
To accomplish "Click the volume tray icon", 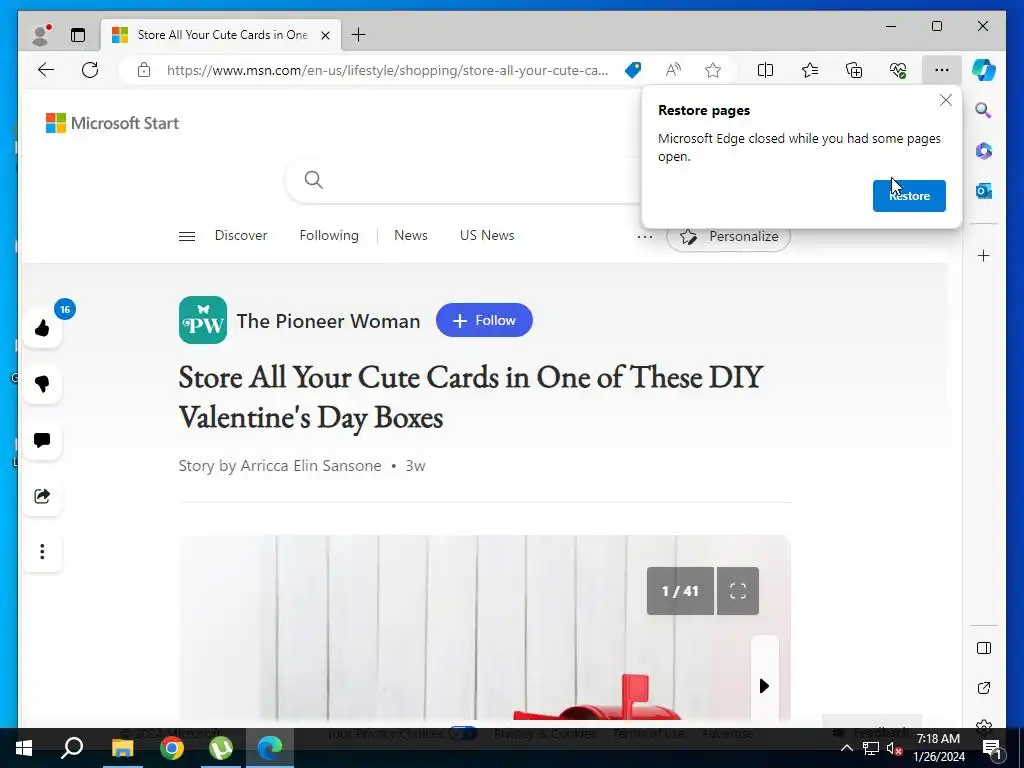I will (x=895, y=748).
